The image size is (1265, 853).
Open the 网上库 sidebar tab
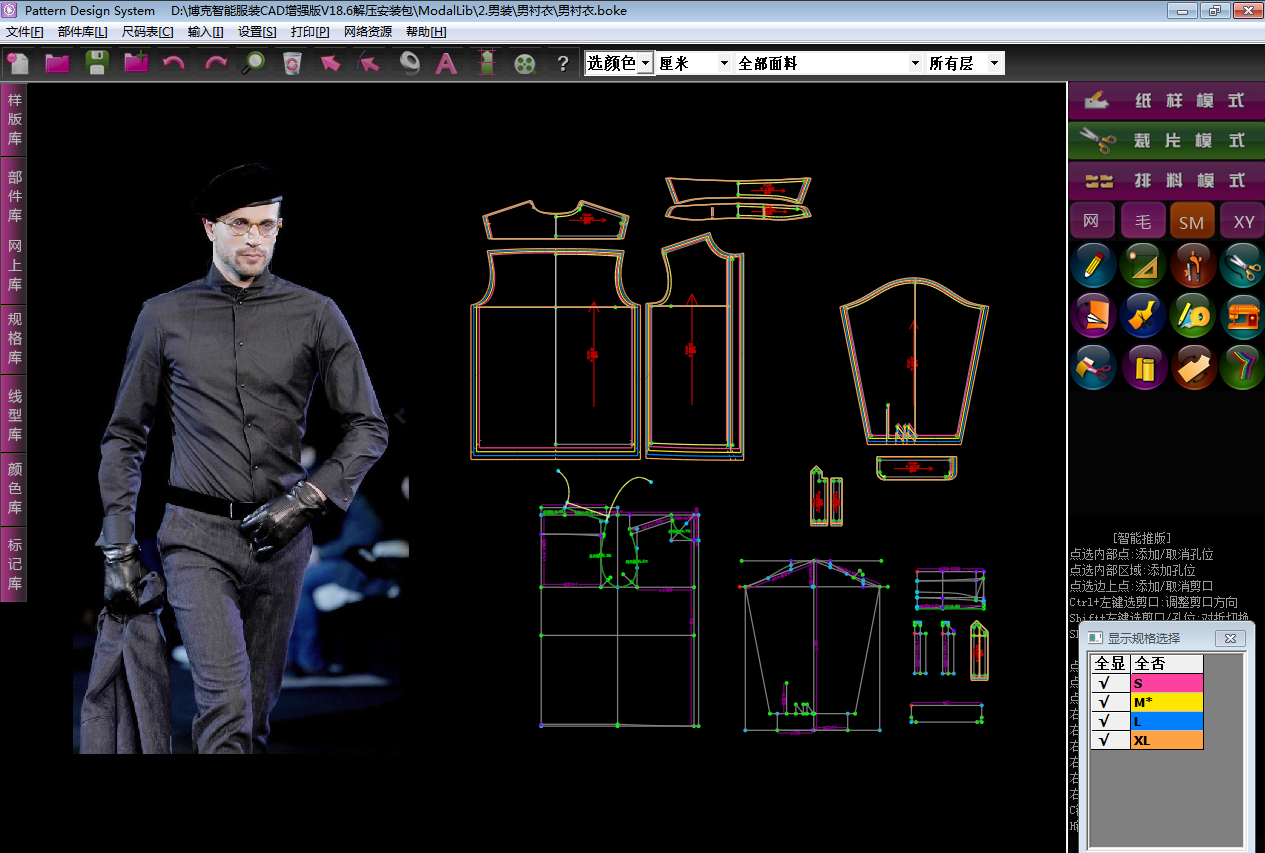[x=14, y=266]
